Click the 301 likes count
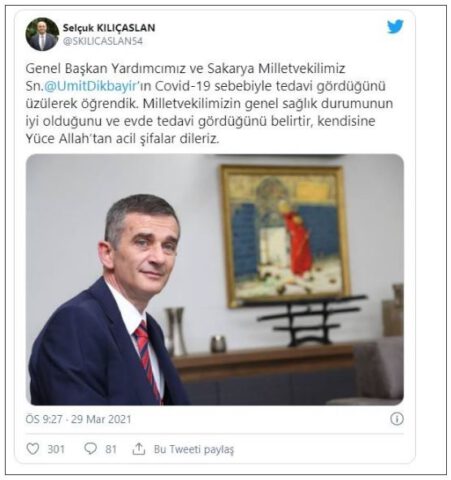The image size is (451, 480). click(x=56, y=449)
